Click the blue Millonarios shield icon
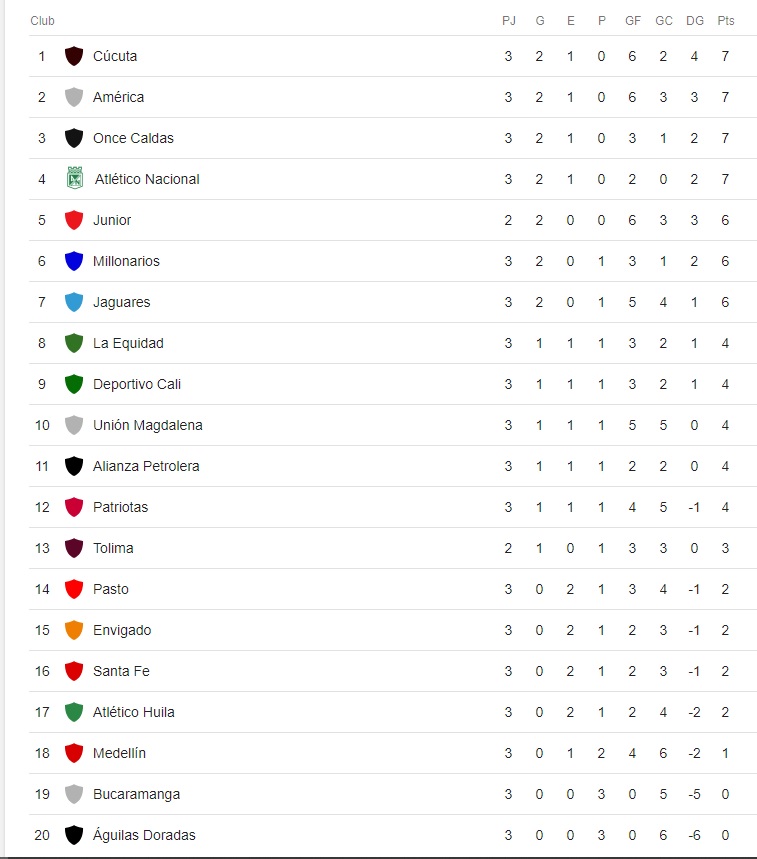Screen dimensions: 757x859 coord(73,261)
